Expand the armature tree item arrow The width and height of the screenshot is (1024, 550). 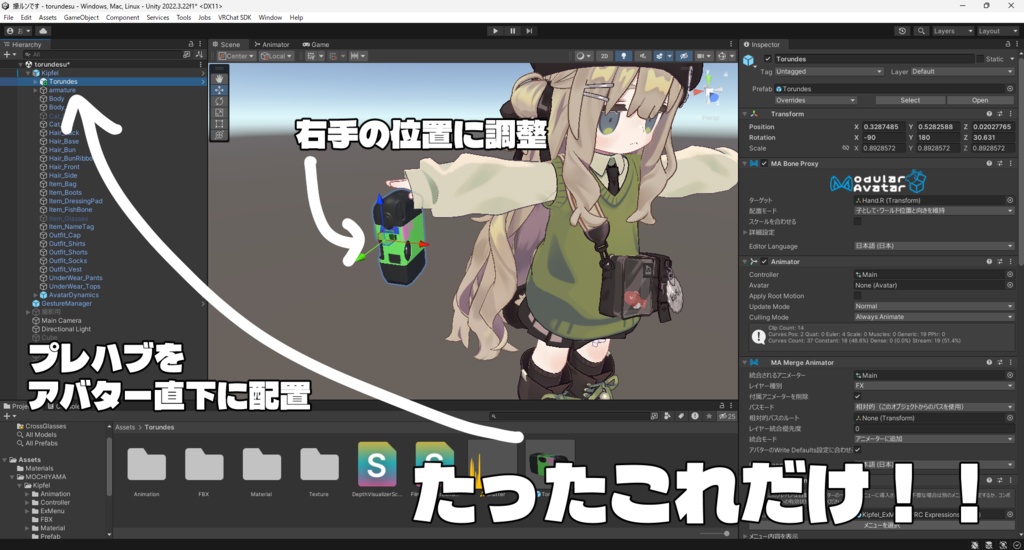35,90
